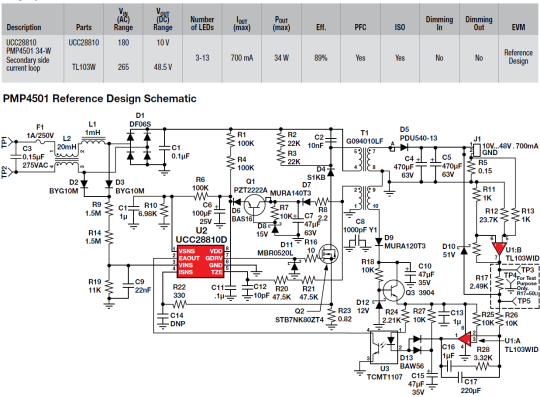Click the 'STB7NK80ZT4' part label

pyautogui.click(x=299, y=320)
